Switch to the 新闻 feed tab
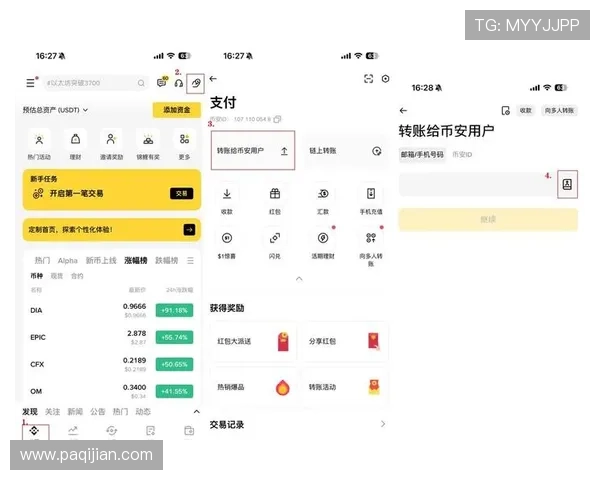600x480 pixels. click(x=75, y=412)
